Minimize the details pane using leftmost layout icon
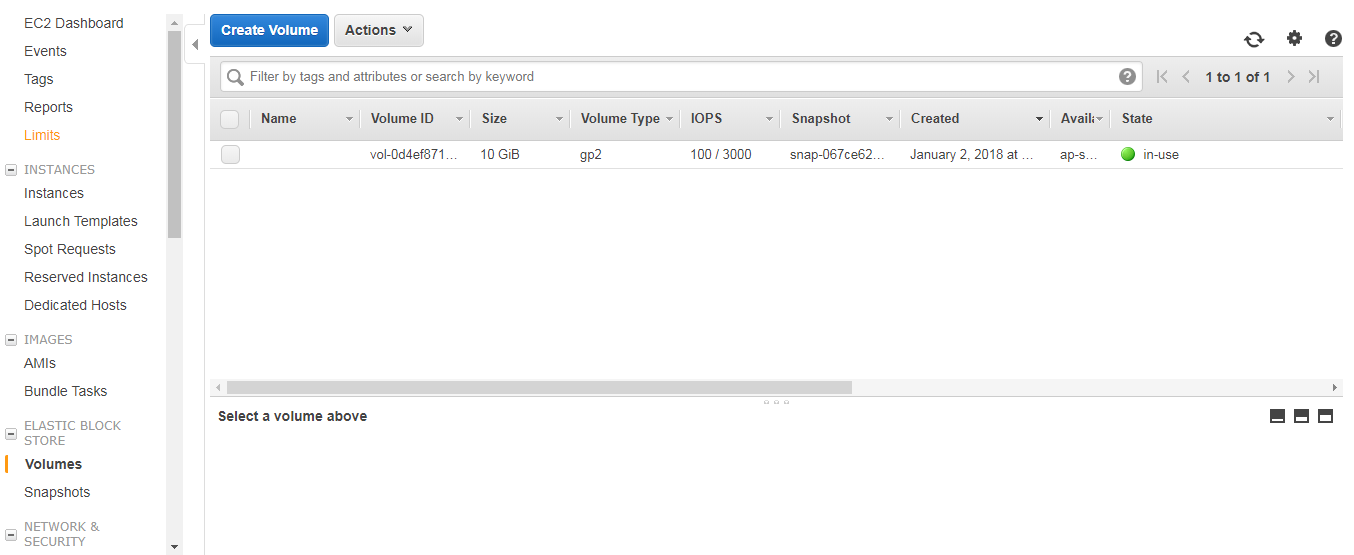This screenshot has width=1354, height=555. [x=1277, y=416]
